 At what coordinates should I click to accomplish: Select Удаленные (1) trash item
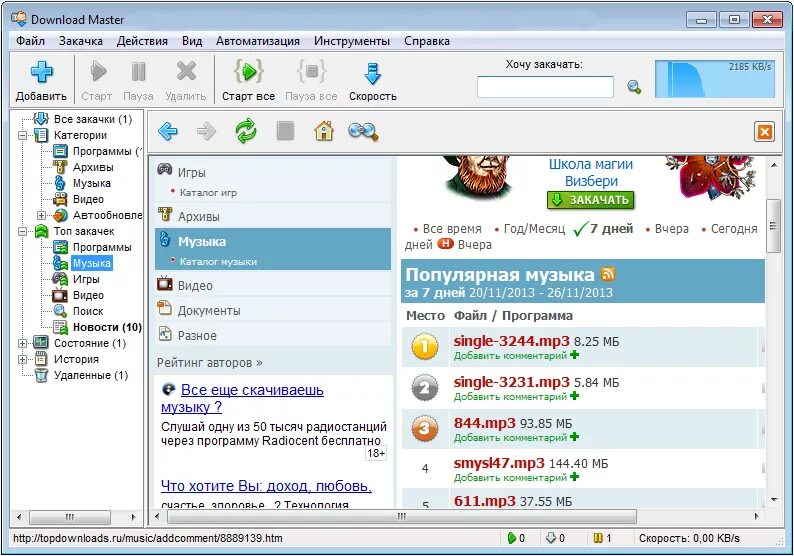pos(91,375)
